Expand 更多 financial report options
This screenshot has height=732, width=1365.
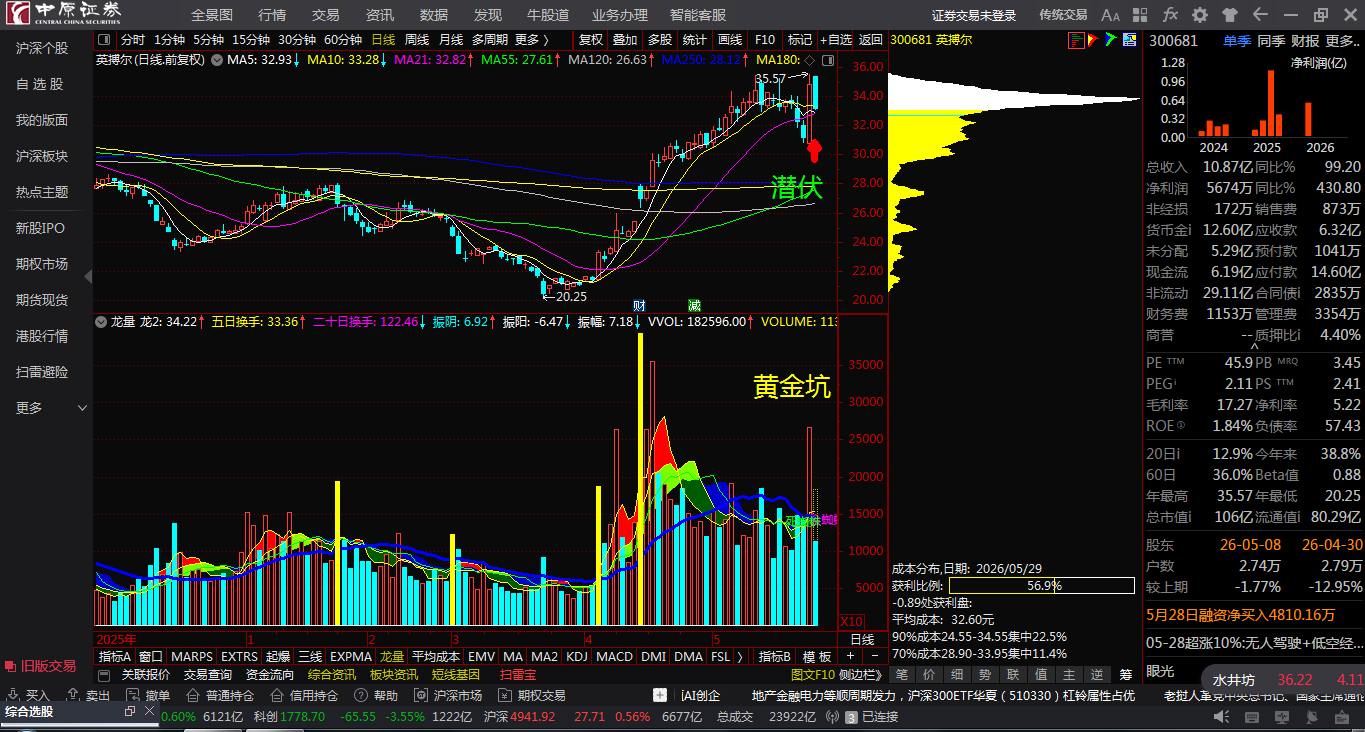pos(1341,41)
